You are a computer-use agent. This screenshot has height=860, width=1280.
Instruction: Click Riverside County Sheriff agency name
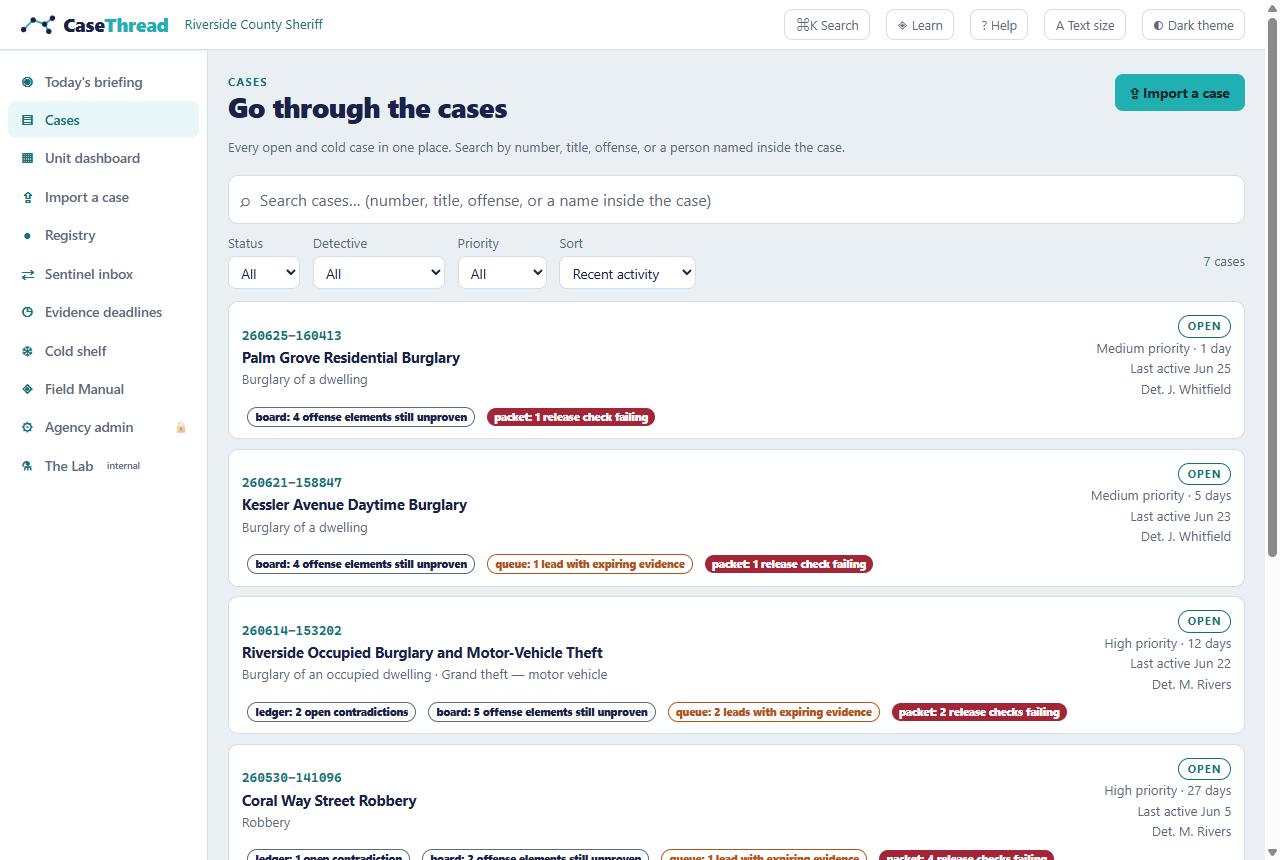254,24
